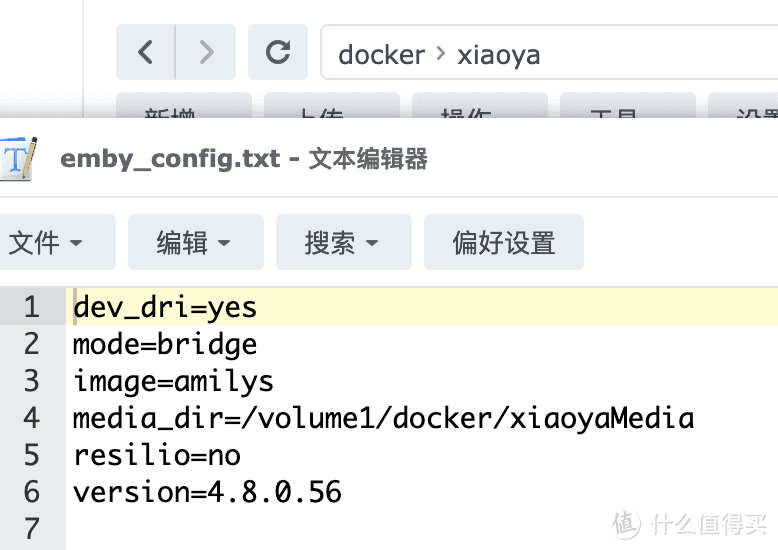Place cursor on the resilio=no line
The height and width of the screenshot is (550, 778).
click(157, 455)
